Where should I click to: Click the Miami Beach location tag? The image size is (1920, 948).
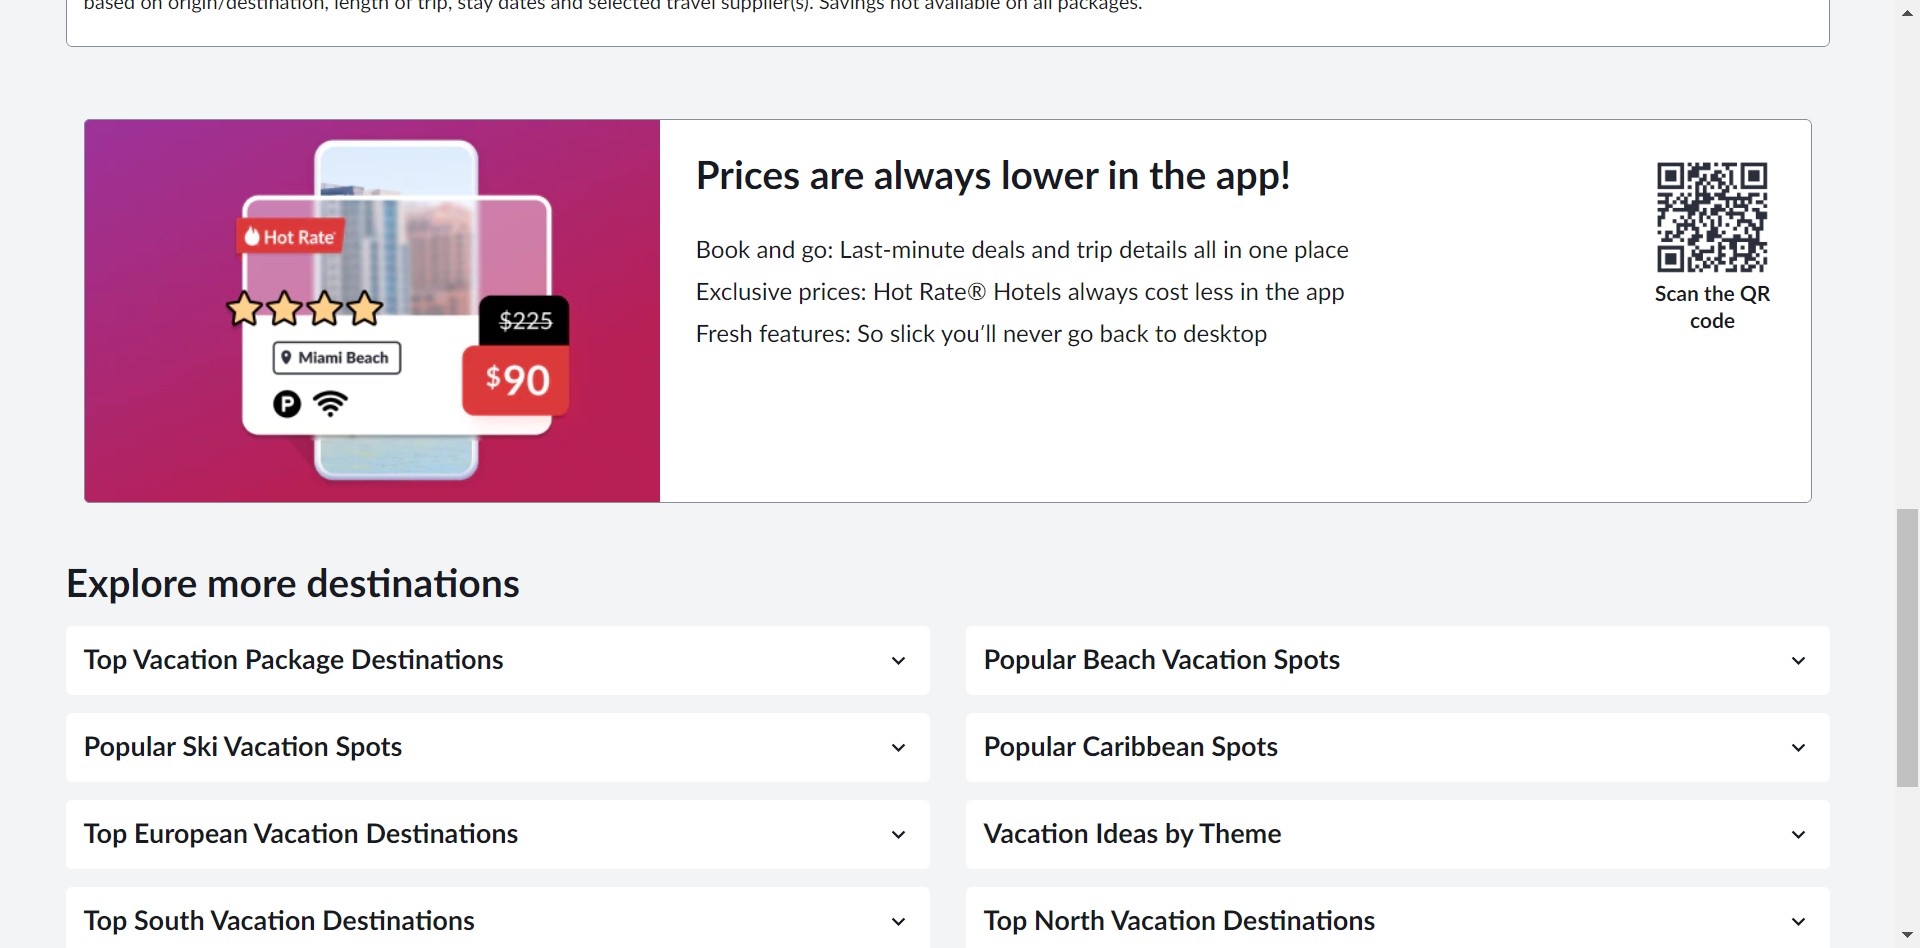pyautogui.click(x=337, y=358)
